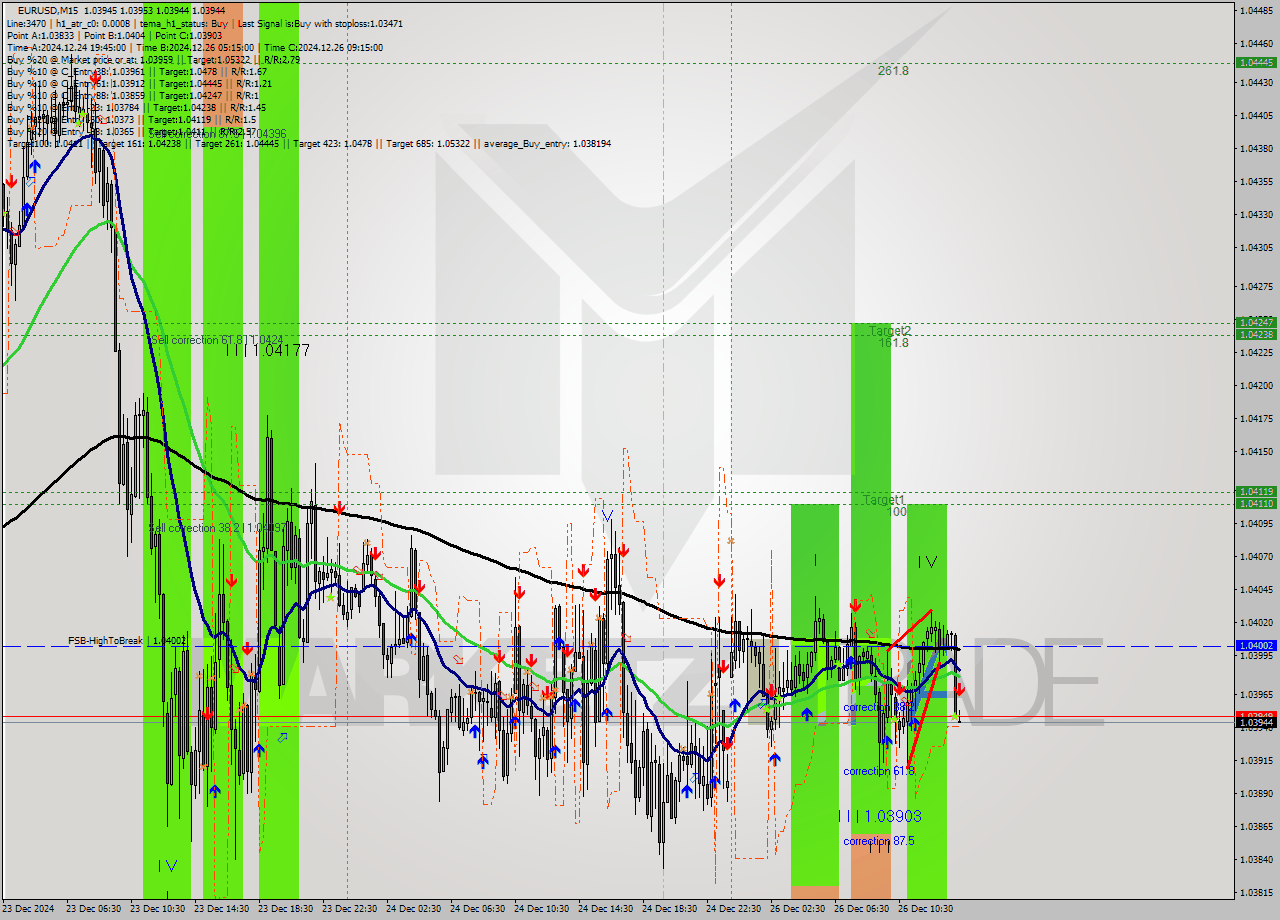Click the '26 Dec 06:30' time label

pos(861,909)
